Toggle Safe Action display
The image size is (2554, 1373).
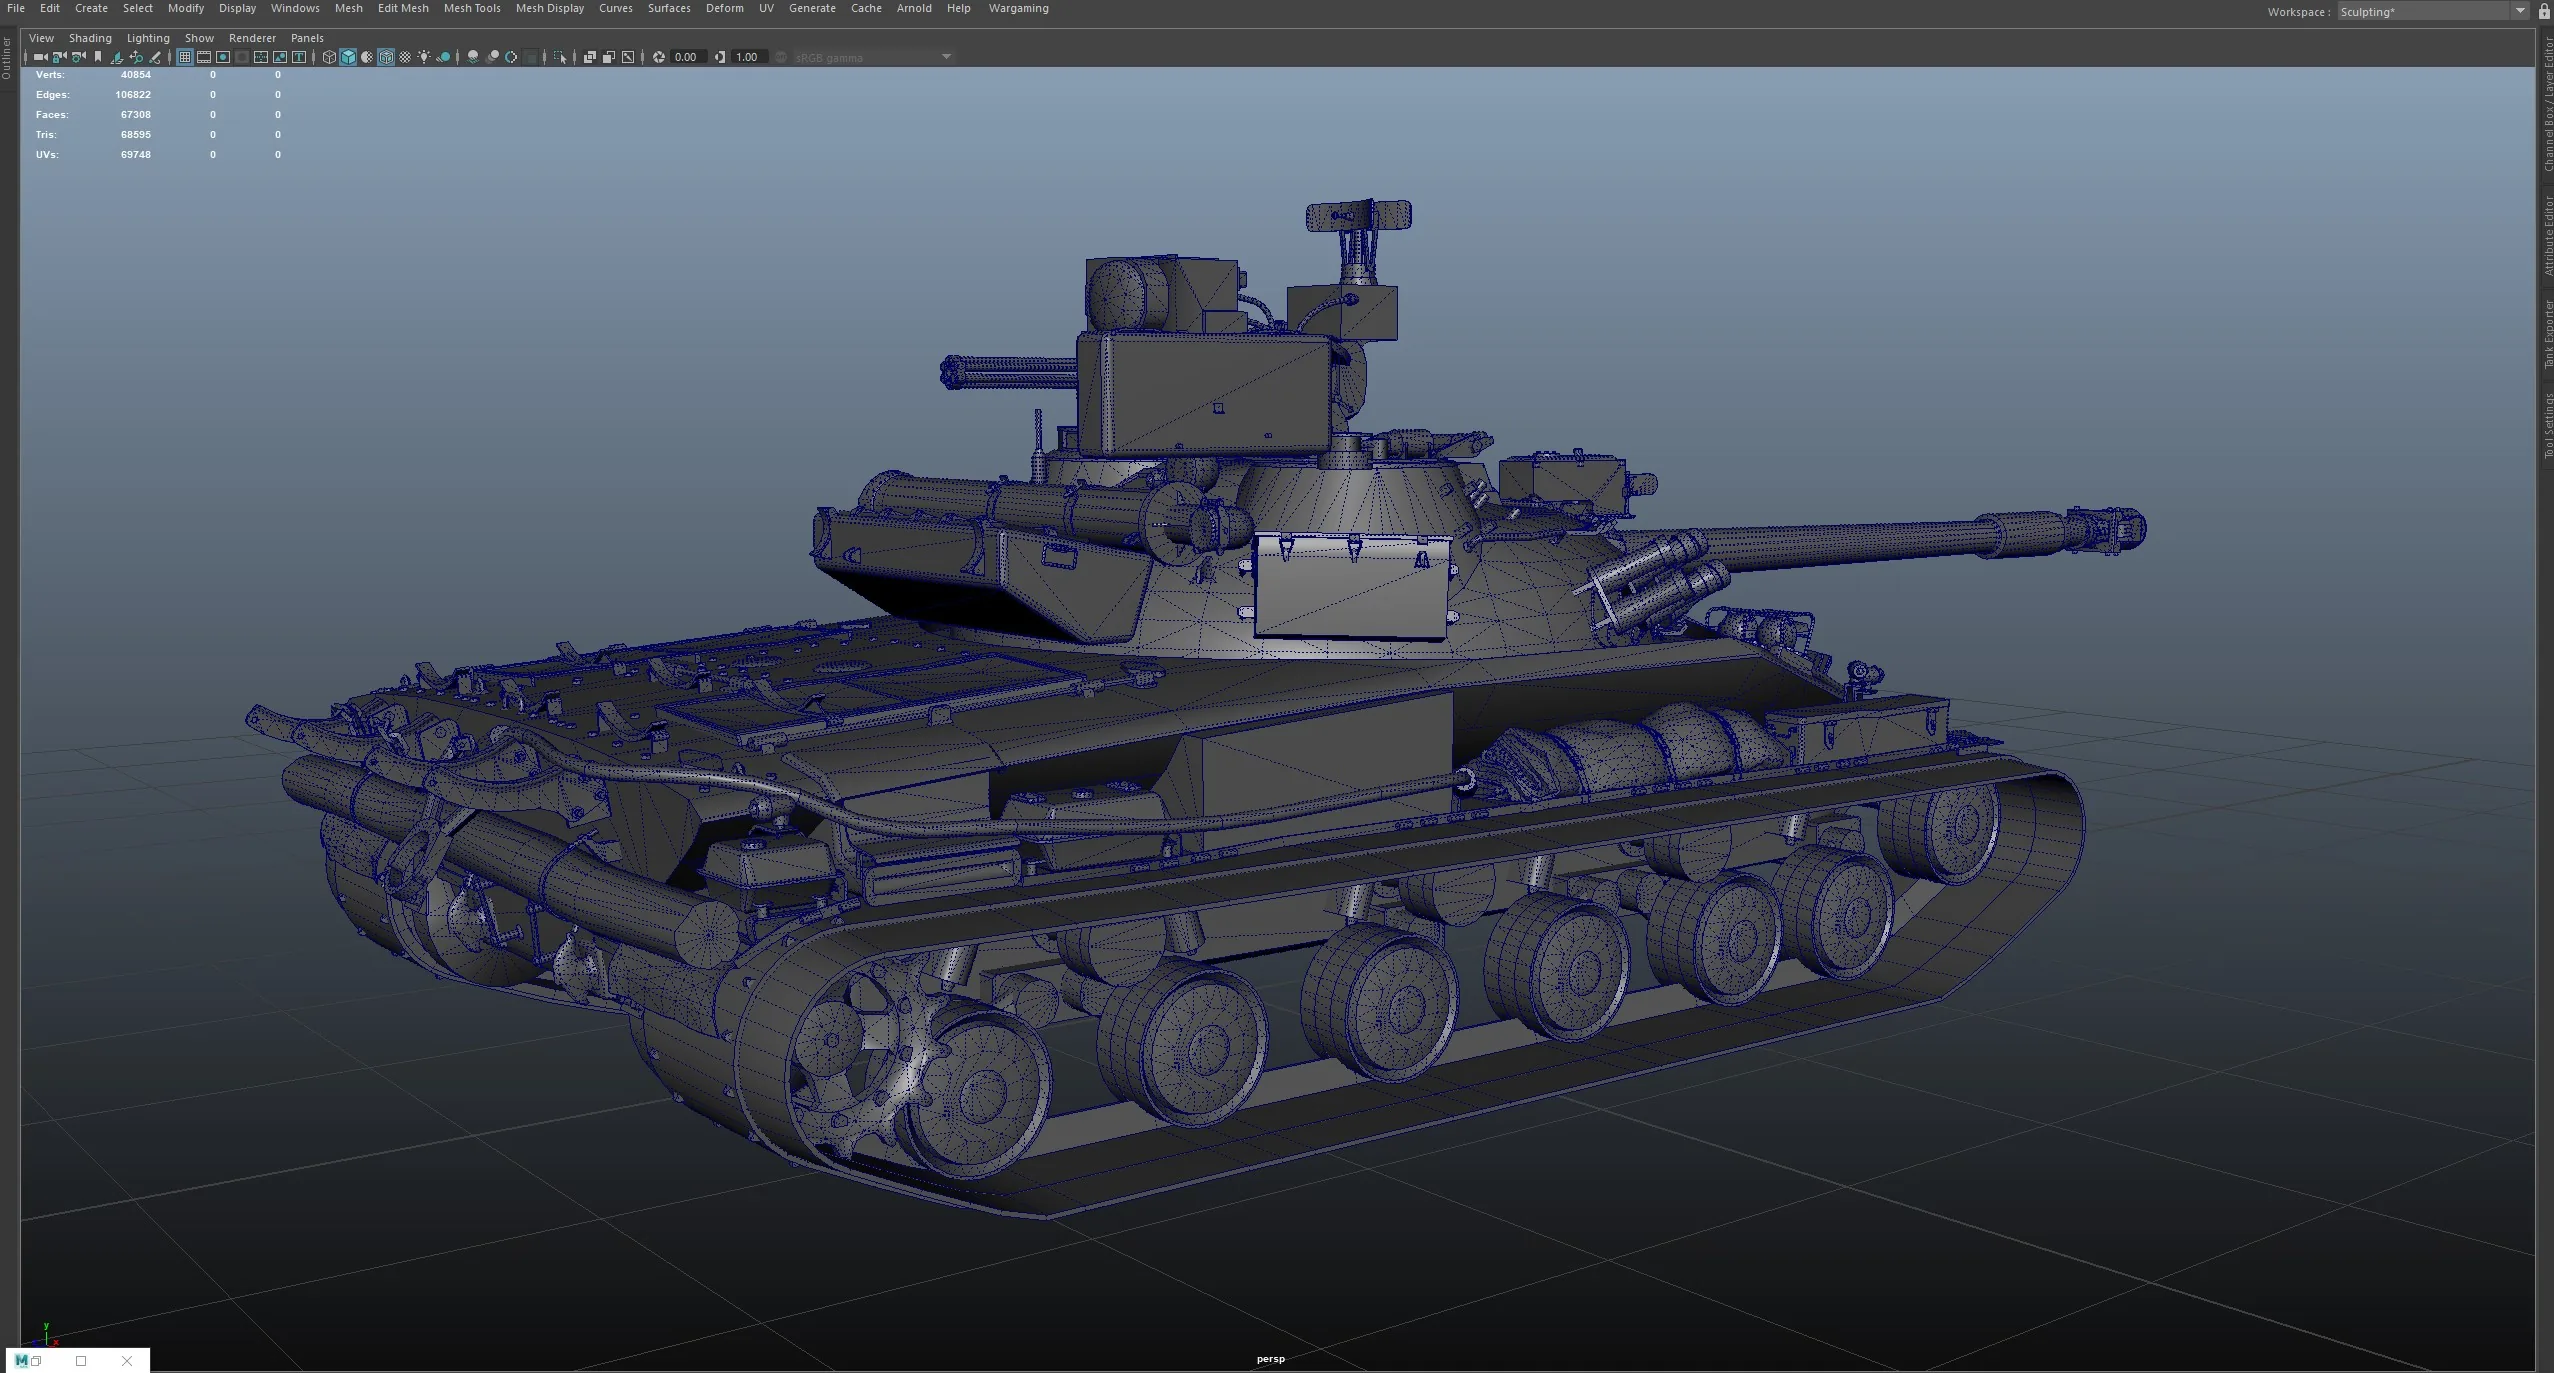point(280,57)
